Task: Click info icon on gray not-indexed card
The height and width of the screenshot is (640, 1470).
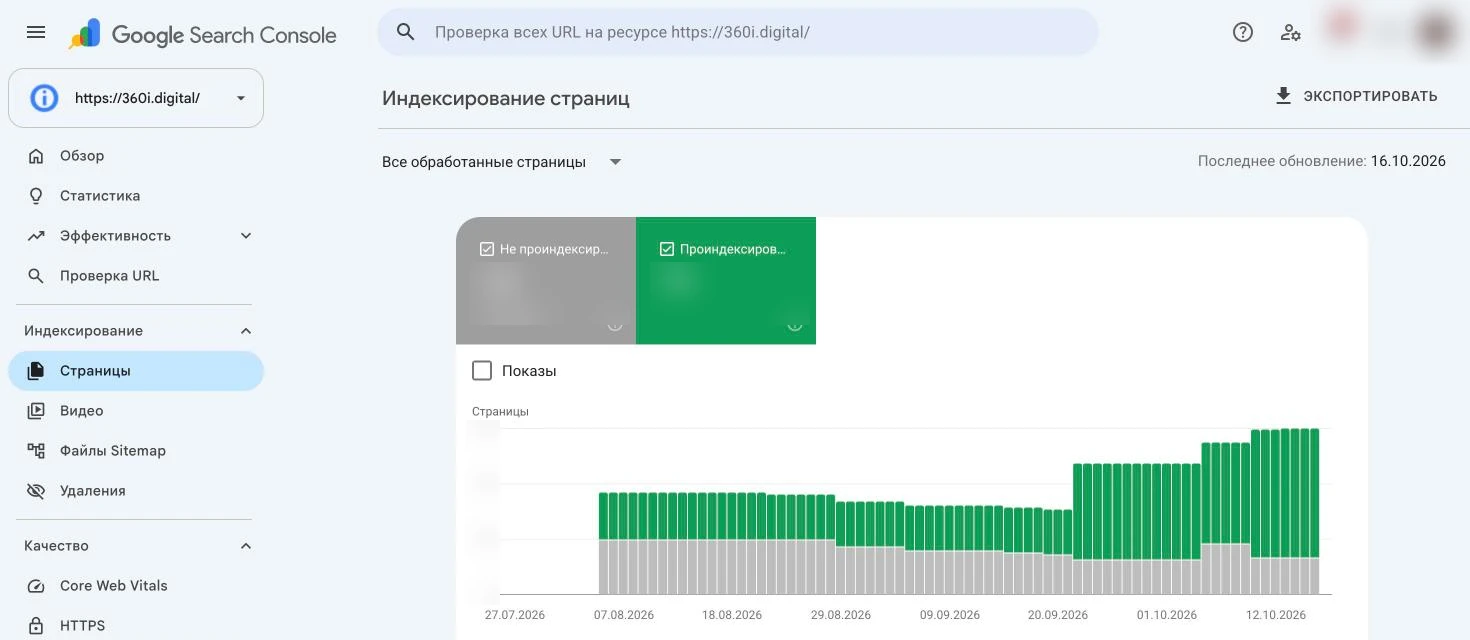Action: [615, 324]
